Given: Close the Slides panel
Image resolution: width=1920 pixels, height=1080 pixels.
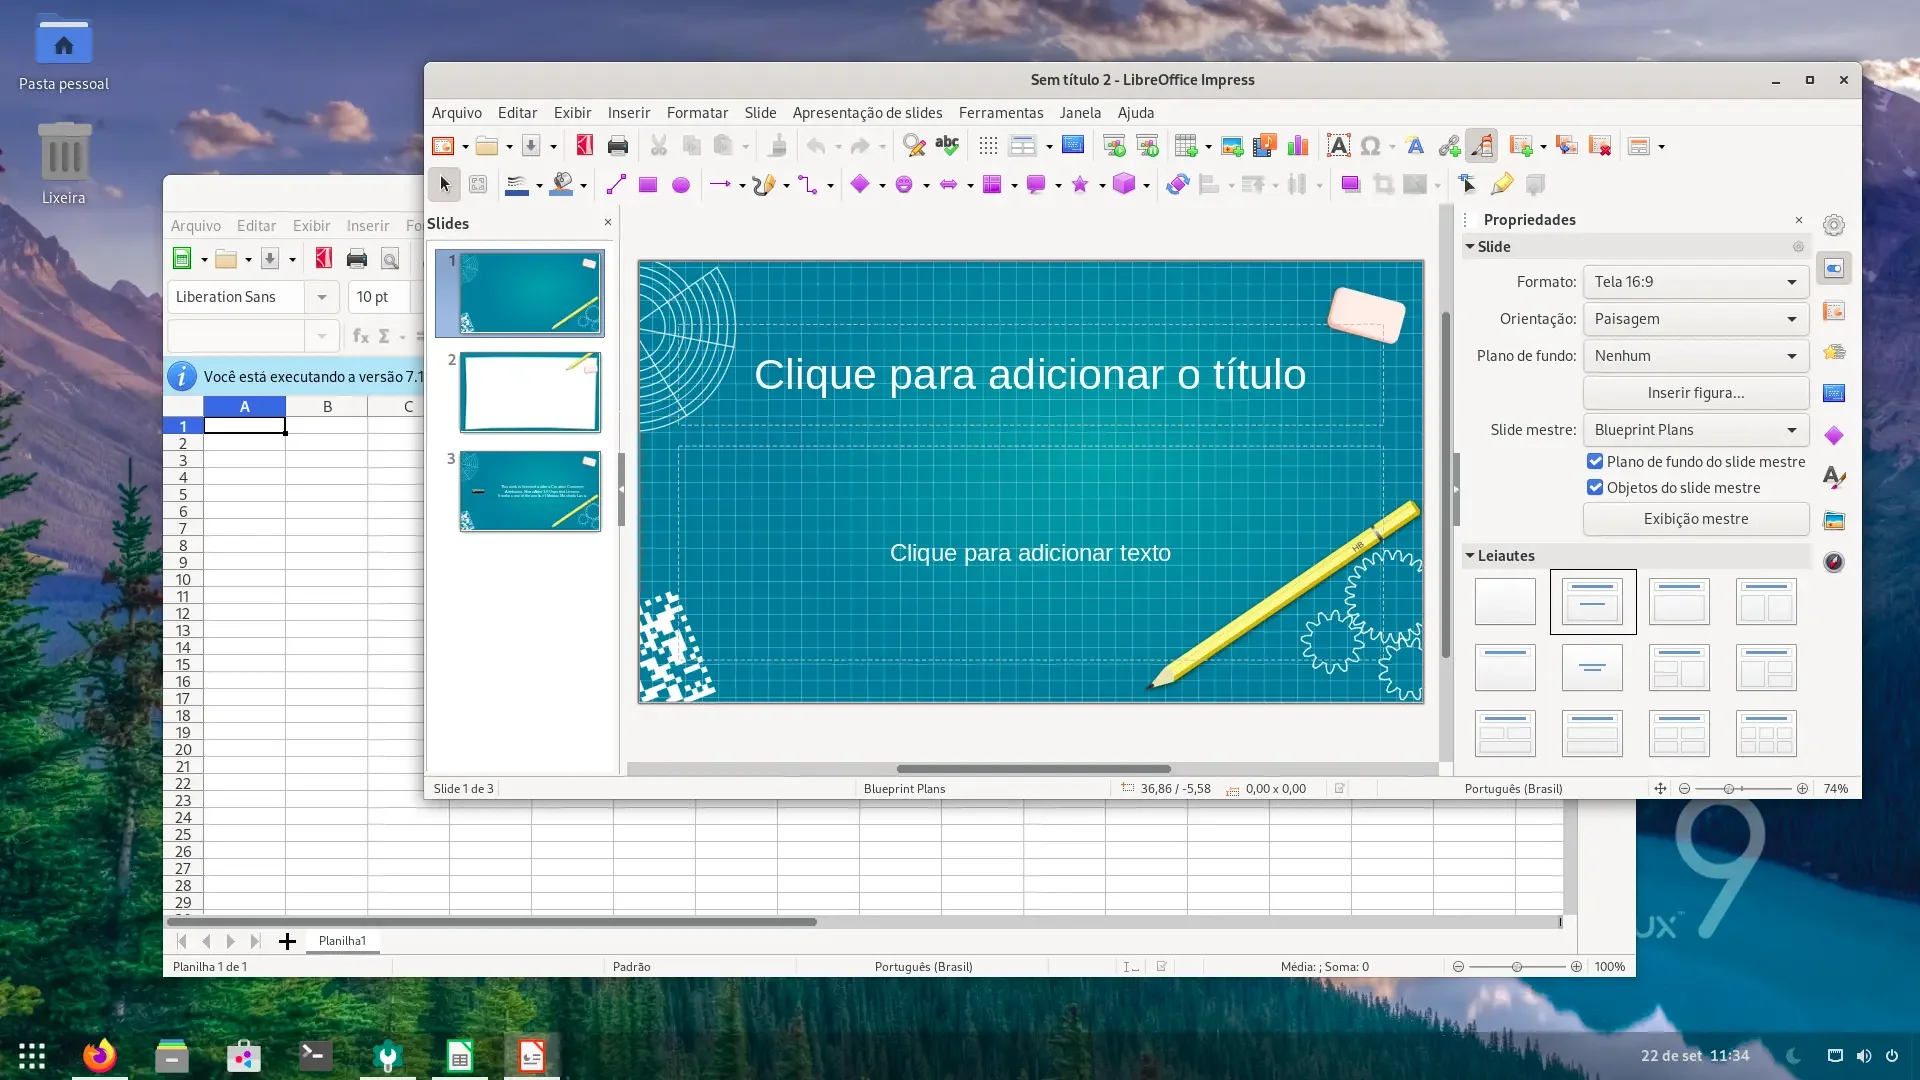Looking at the screenshot, I should tap(607, 222).
